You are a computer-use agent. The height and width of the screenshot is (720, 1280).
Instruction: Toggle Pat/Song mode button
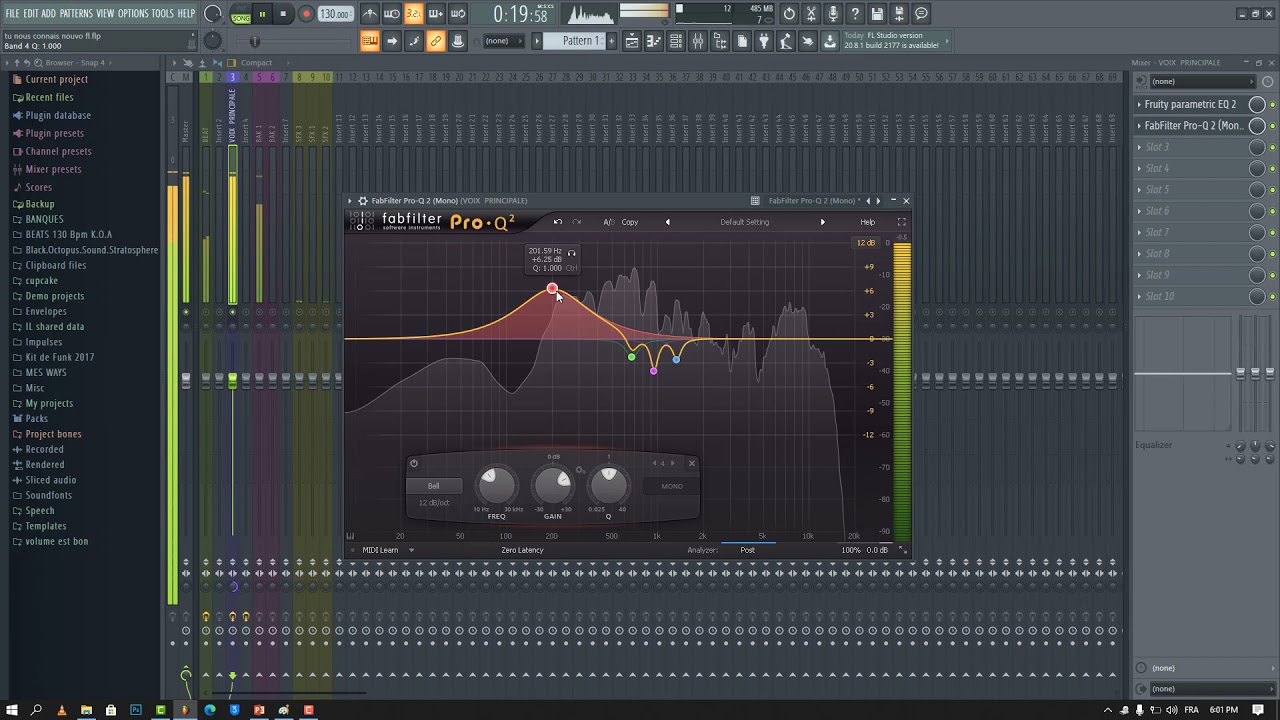tap(241, 15)
